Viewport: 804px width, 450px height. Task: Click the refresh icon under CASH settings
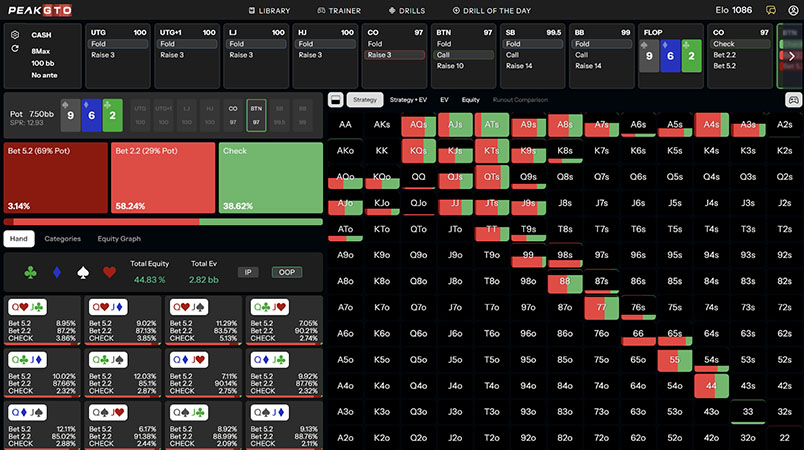15,48
